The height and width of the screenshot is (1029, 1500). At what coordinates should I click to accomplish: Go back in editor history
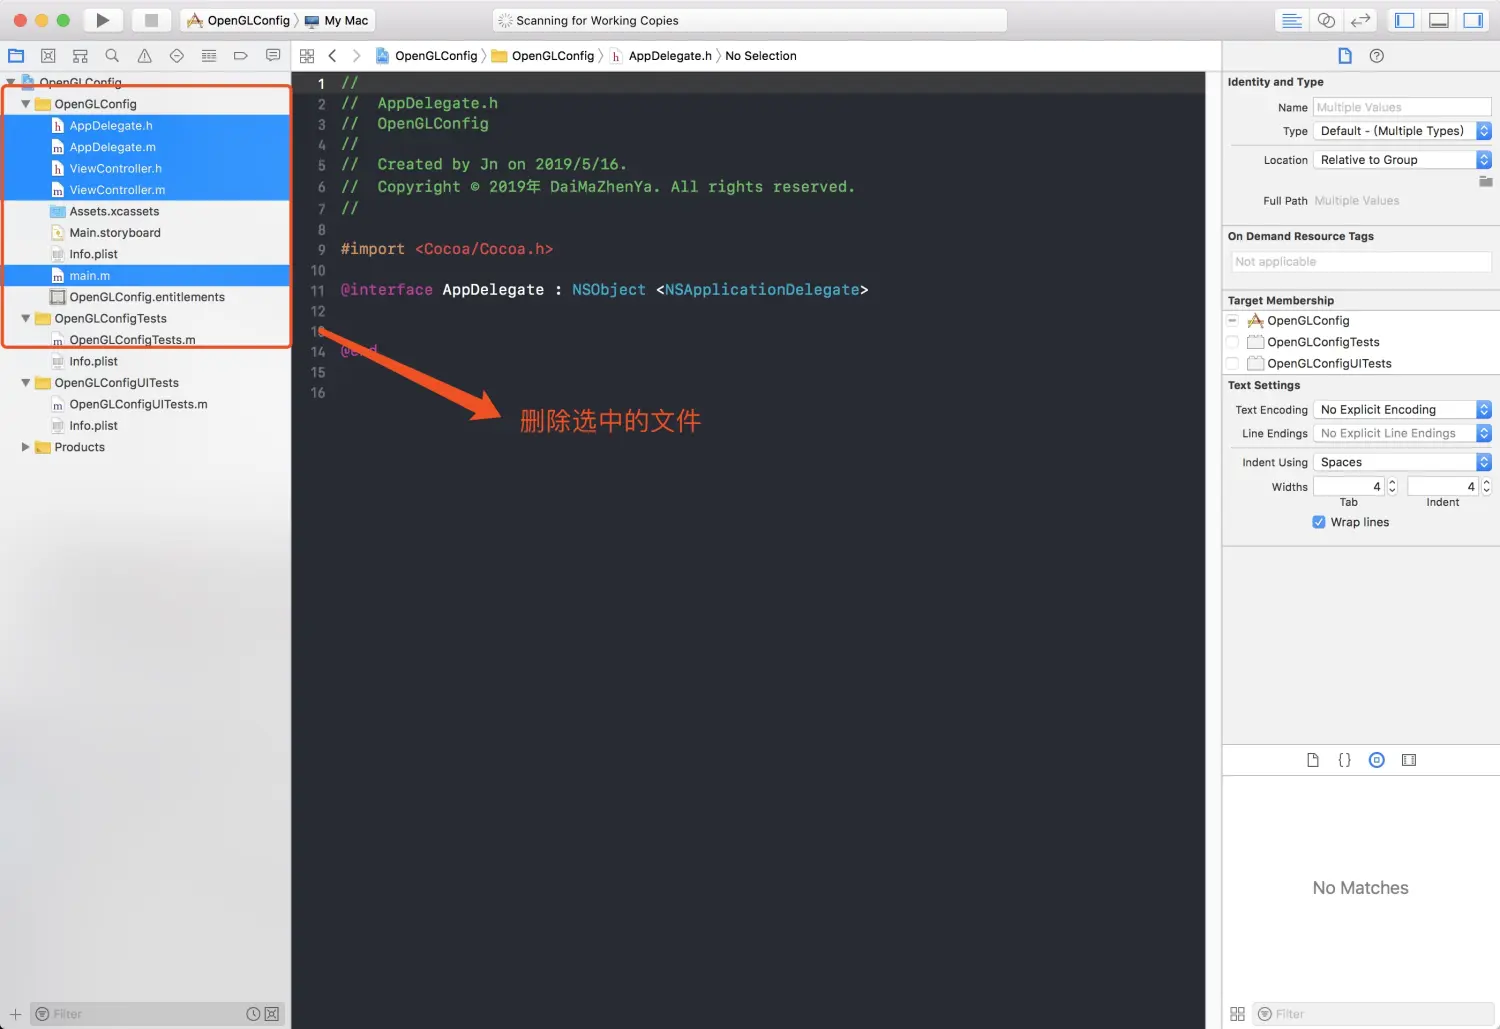[332, 56]
